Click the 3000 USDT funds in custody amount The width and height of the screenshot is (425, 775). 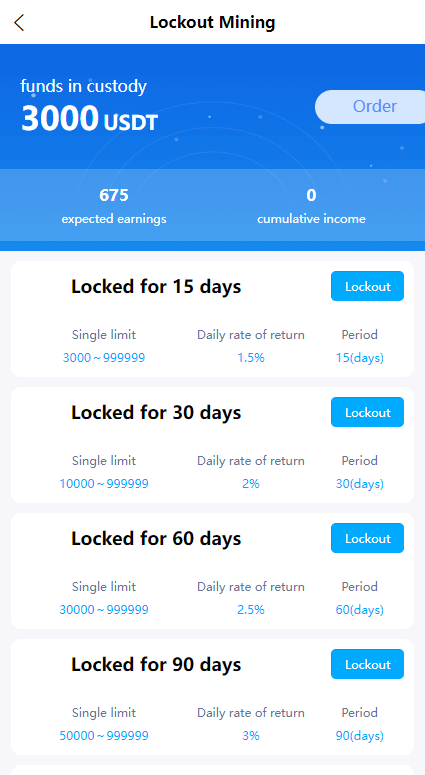(89, 119)
